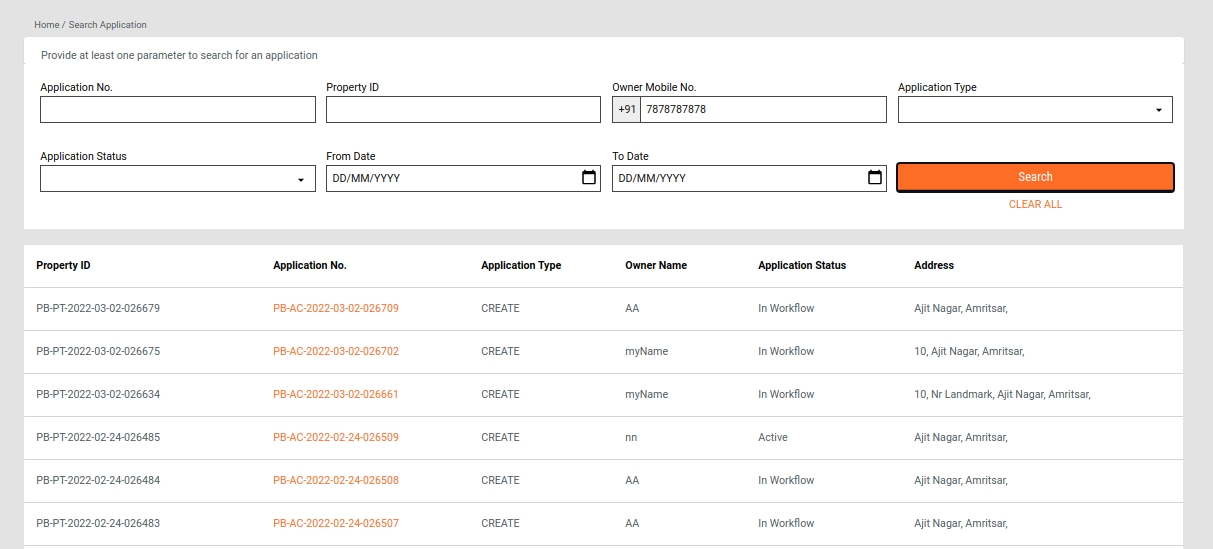Screen dimensions: 1213x549
Task: Expand the Application Status dropdown
Action: point(177,179)
